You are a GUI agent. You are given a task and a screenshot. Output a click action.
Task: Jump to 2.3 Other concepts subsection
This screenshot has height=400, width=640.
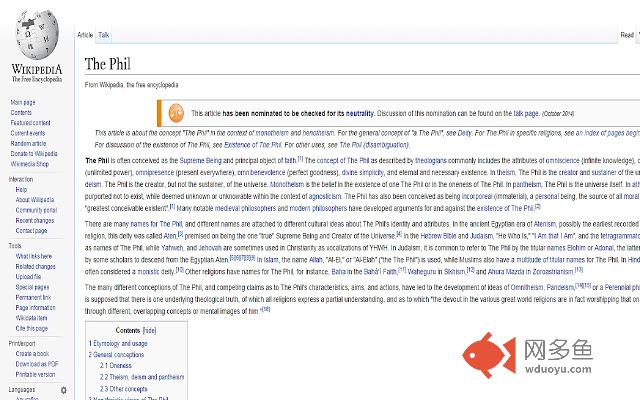(123, 389)
